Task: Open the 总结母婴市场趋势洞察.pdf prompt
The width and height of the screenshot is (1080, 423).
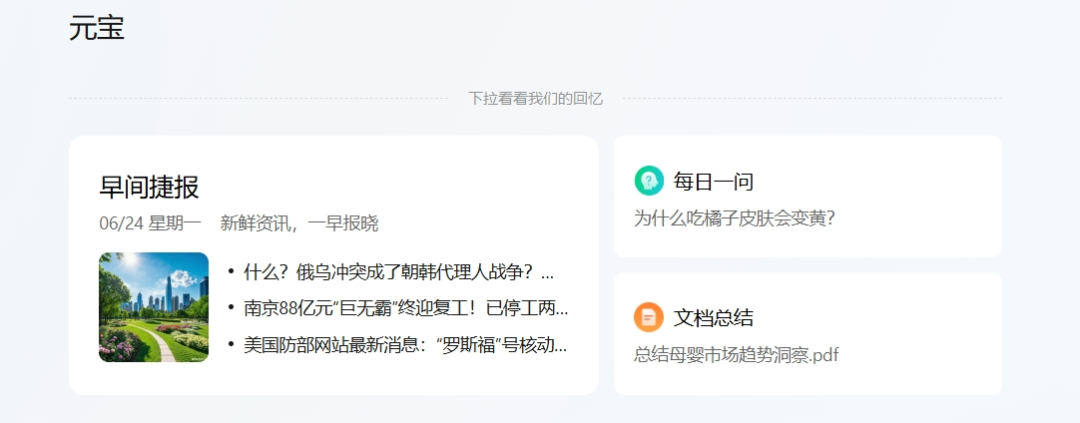Action: pos(736,354)
